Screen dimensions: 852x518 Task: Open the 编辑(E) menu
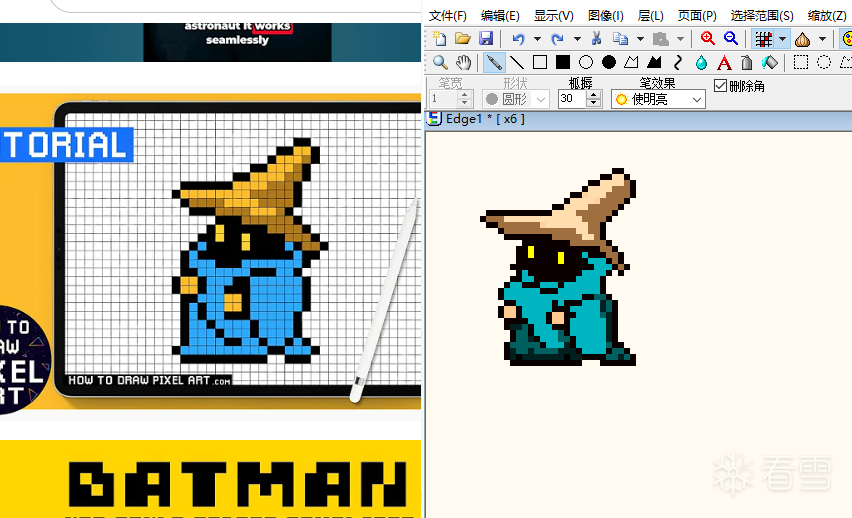pyautogui.click(x=500, y=16)
